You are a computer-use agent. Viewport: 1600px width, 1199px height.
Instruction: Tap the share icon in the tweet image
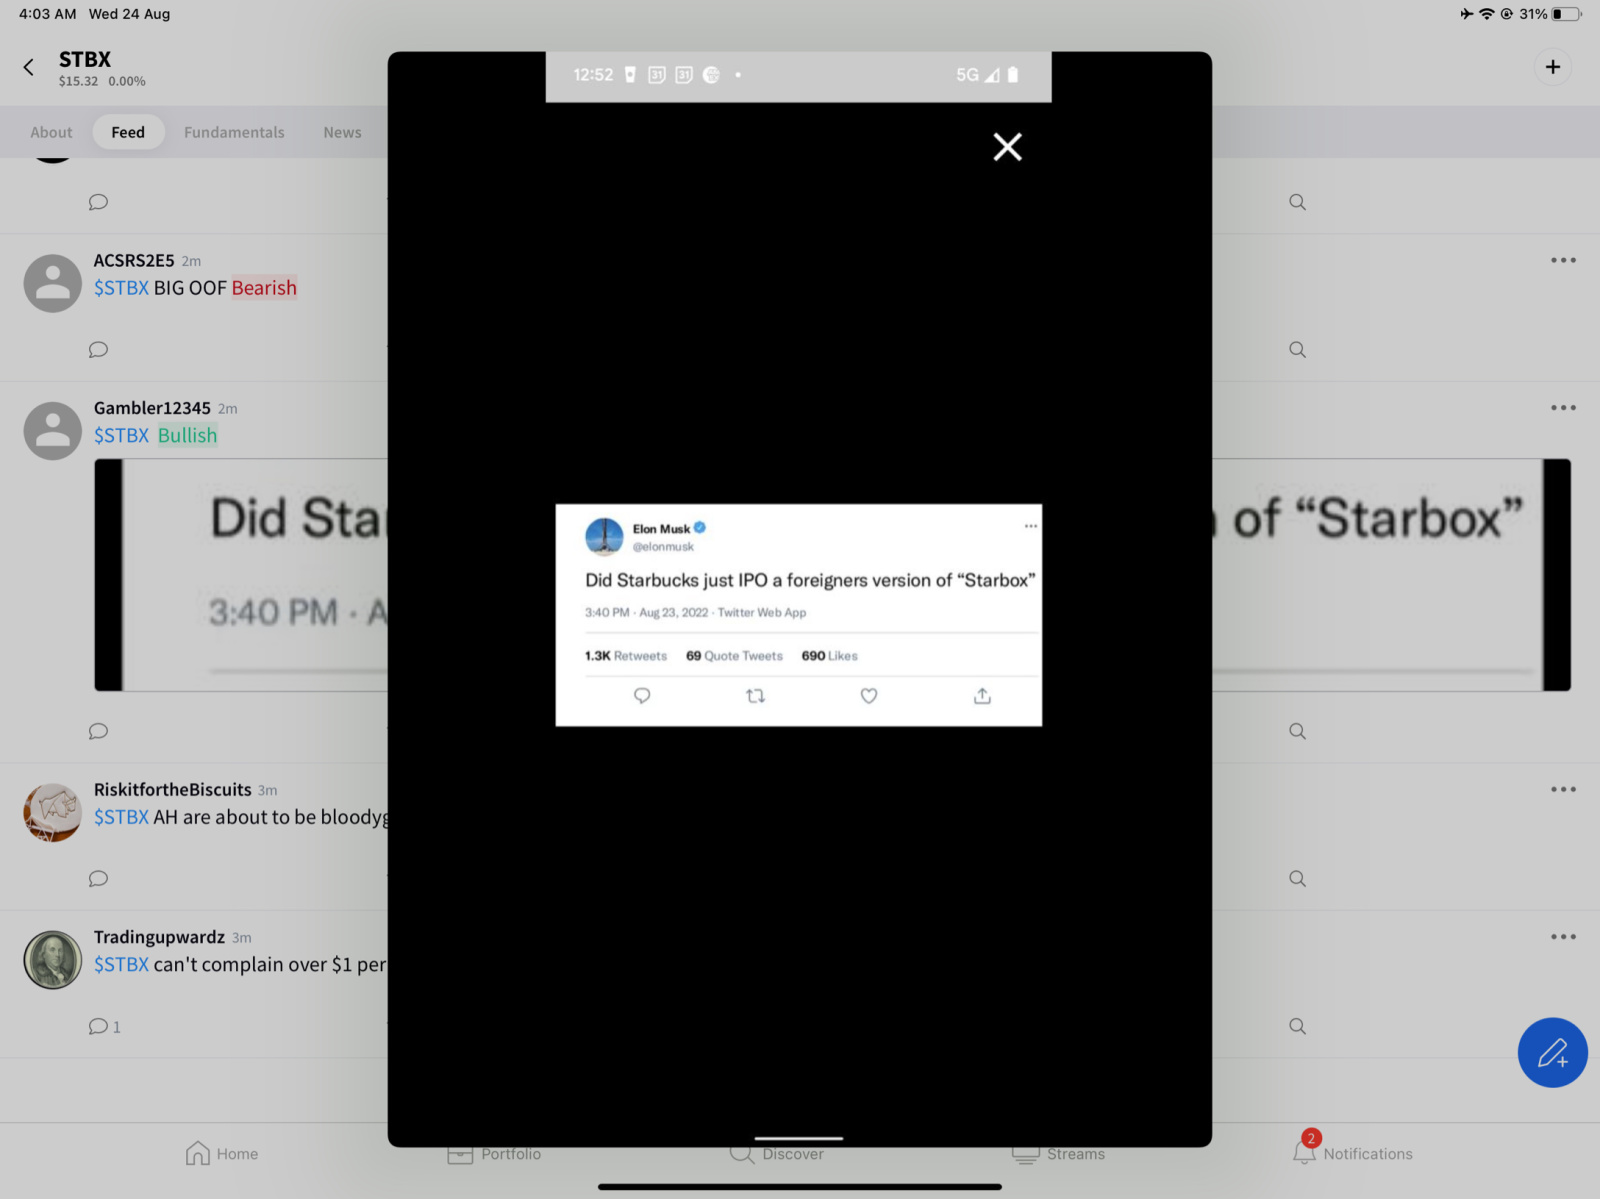click(982, 696)
